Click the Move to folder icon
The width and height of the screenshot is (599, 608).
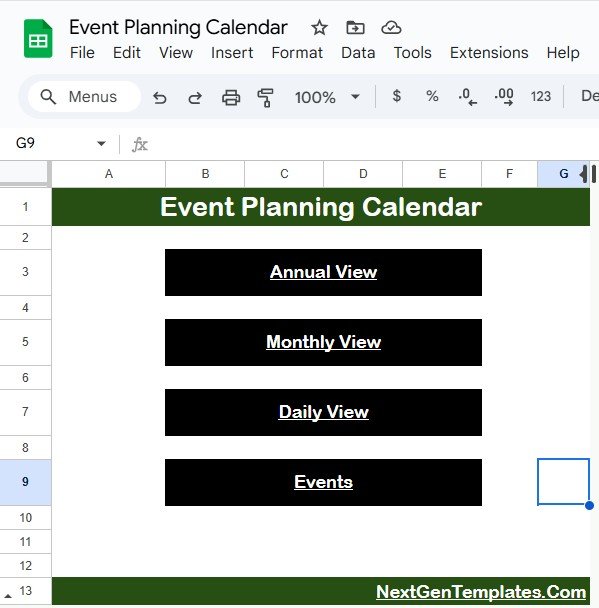point(355,28)
